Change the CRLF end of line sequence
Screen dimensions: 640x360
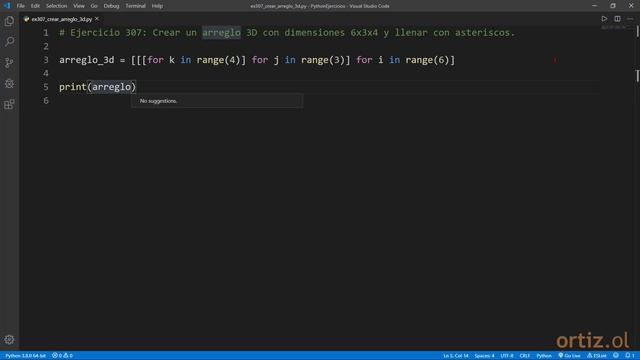click(x=524, y=356)
